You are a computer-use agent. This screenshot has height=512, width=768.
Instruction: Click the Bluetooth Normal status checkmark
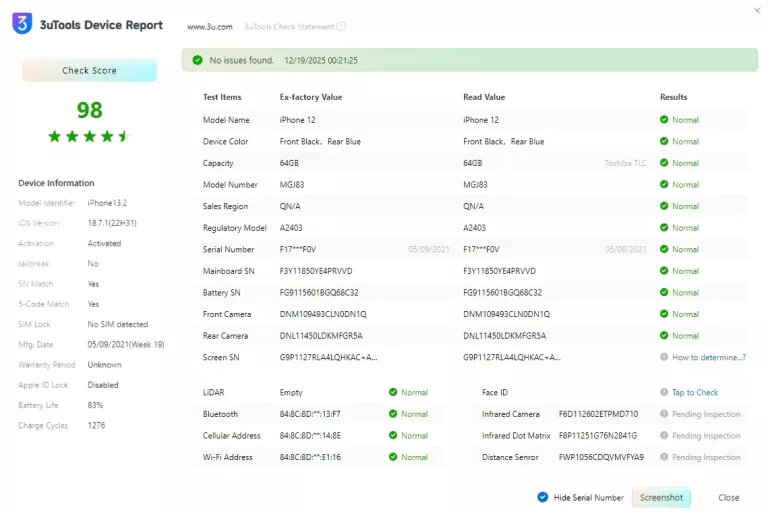393,414
